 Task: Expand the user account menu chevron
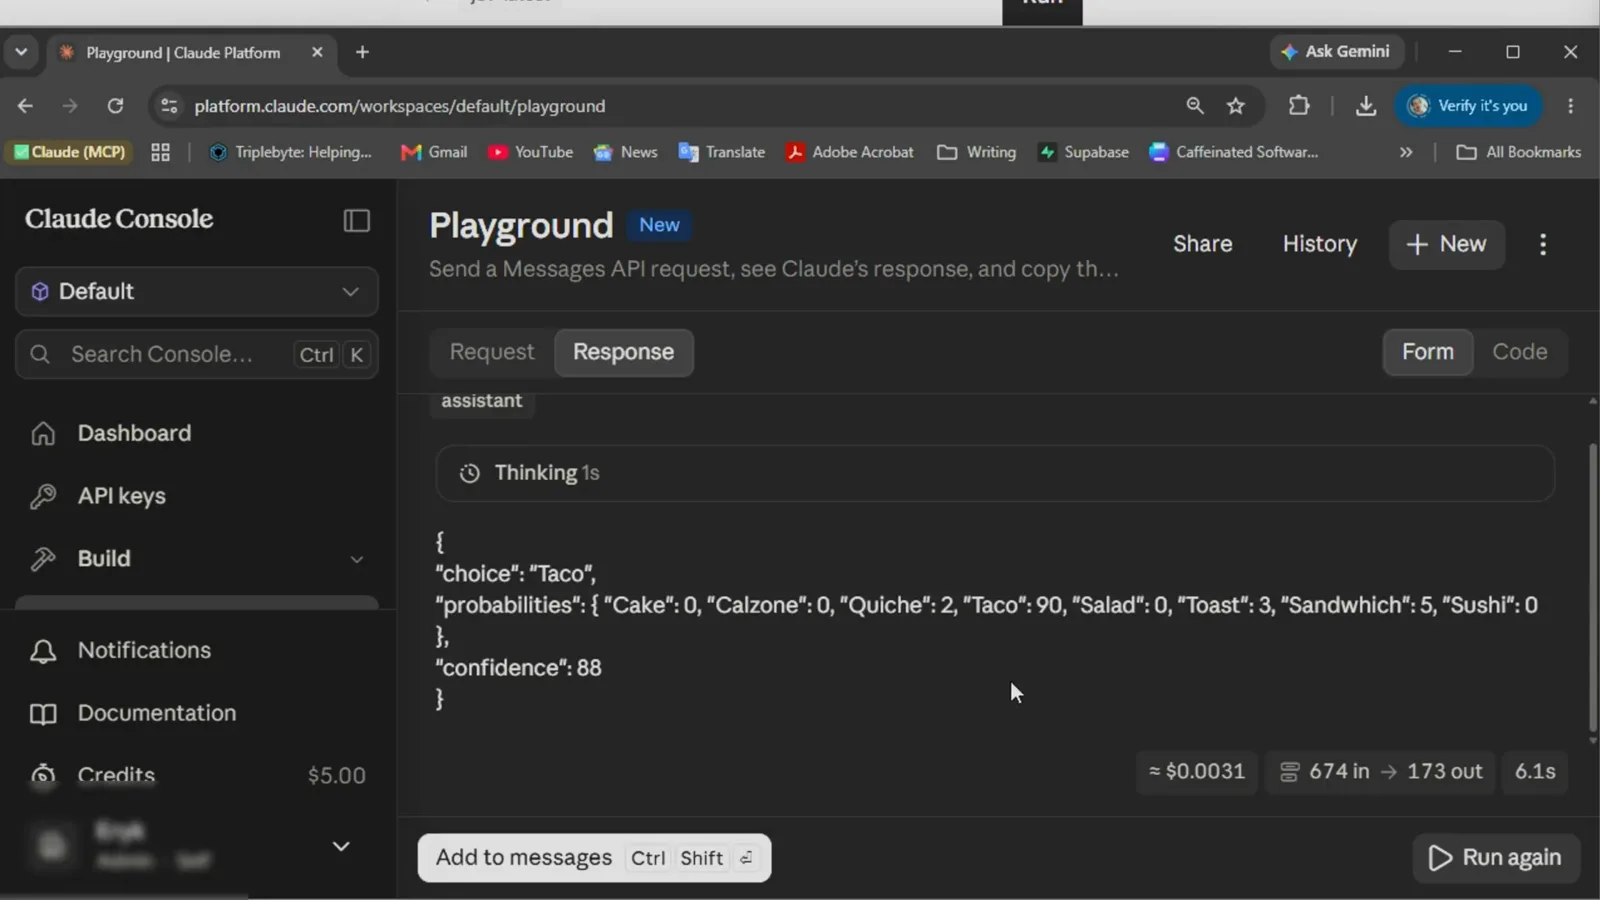pyautogui.click(x=341, y=846)
